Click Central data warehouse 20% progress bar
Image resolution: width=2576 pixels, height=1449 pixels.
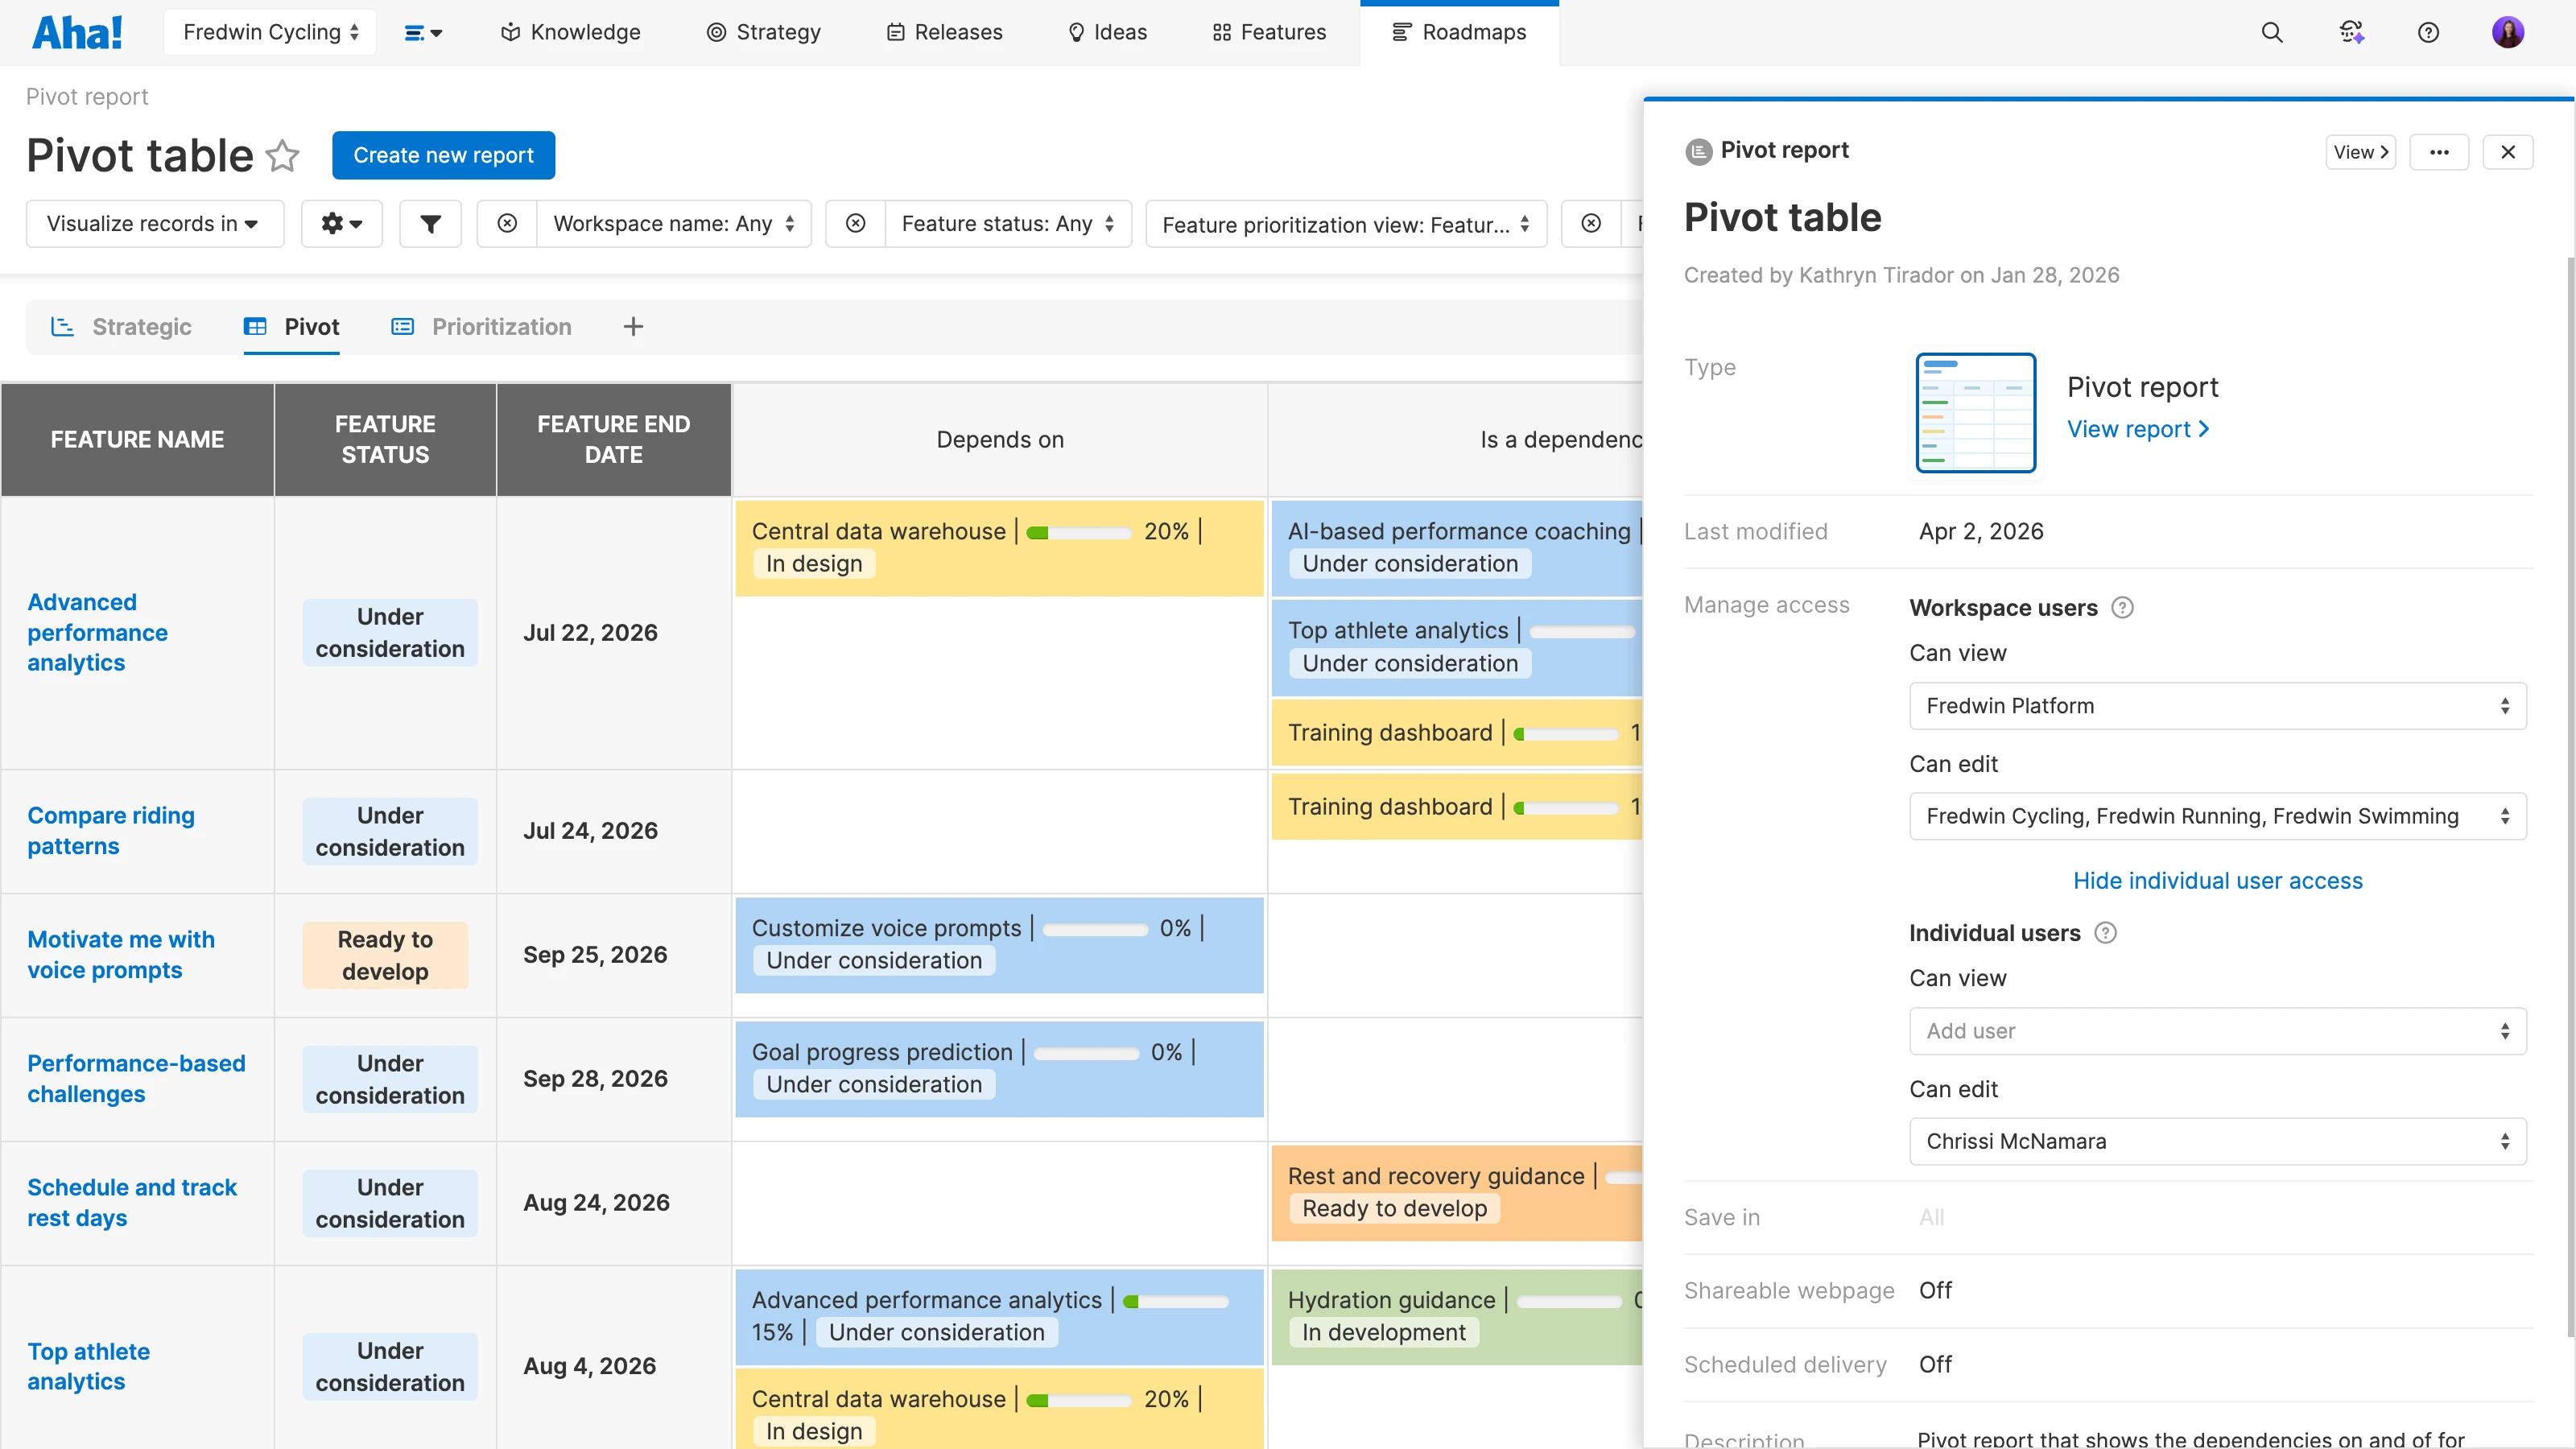(x=1078, y=532)
